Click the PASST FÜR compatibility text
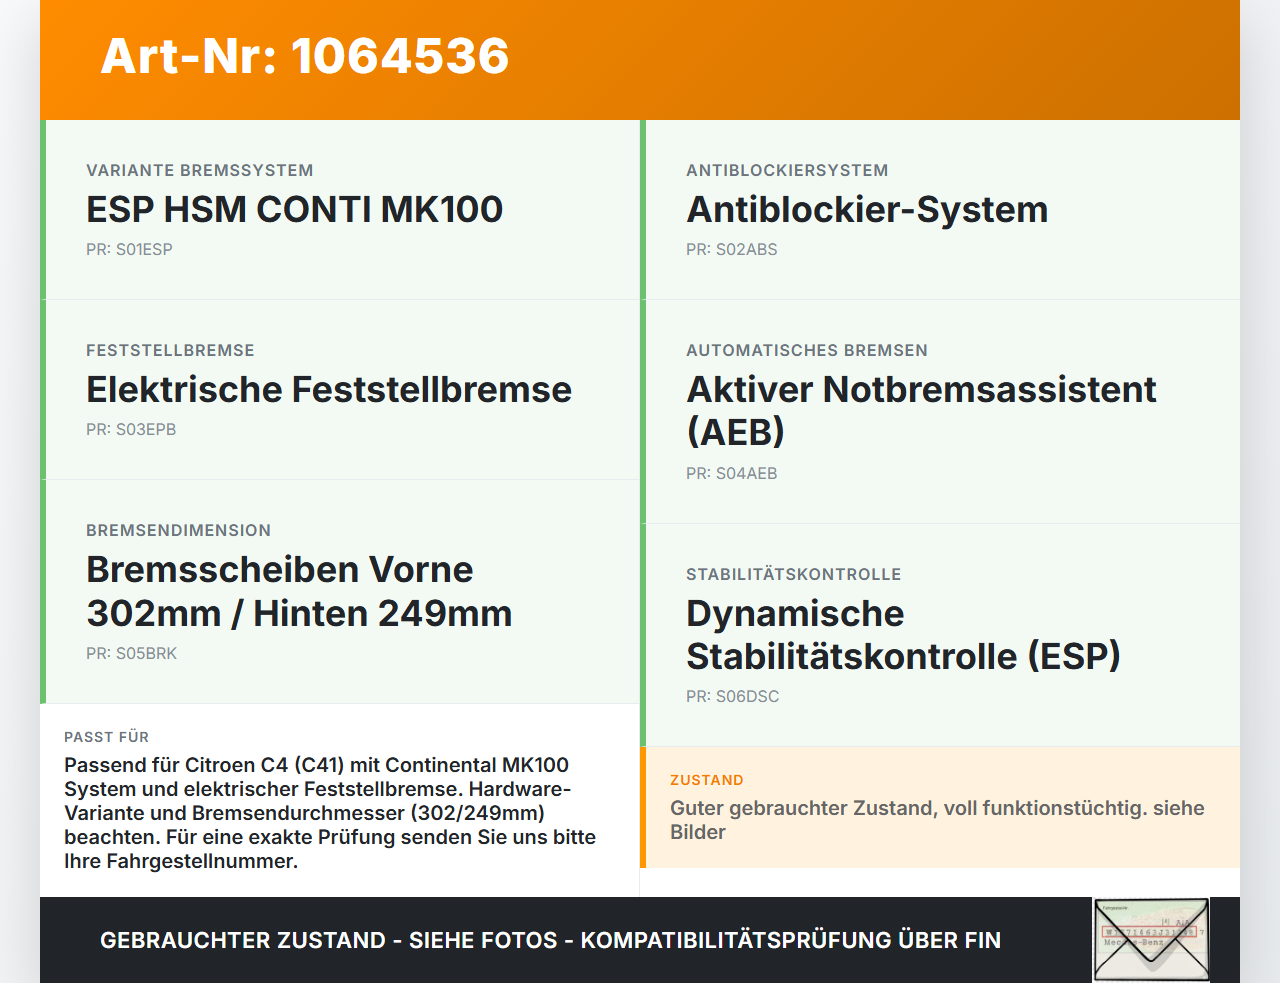Image resolution: width=1280 pixels, height=983 pixels. tap(330, 812)
